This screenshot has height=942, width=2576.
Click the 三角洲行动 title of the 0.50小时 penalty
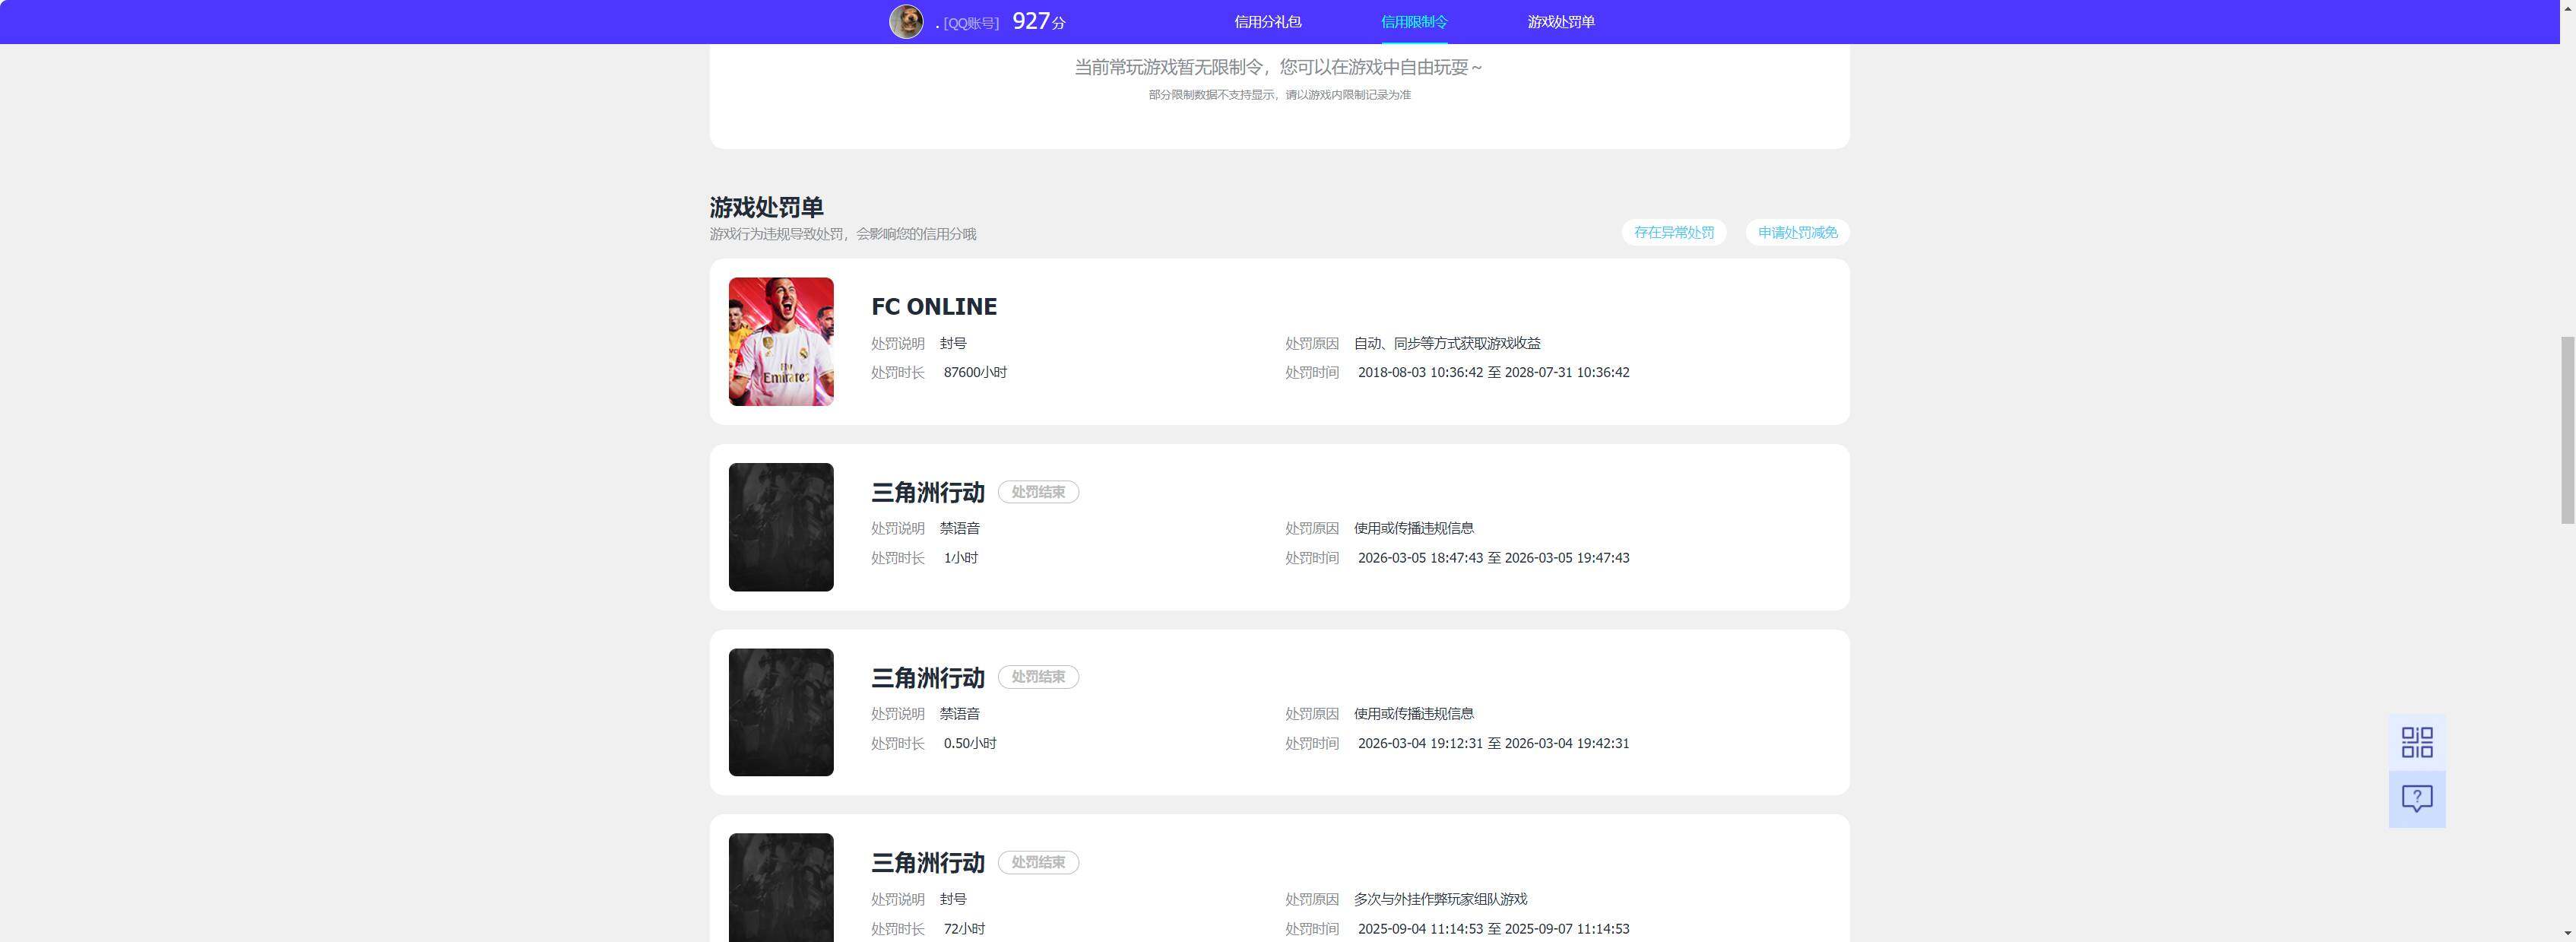(x=928, y=678)
